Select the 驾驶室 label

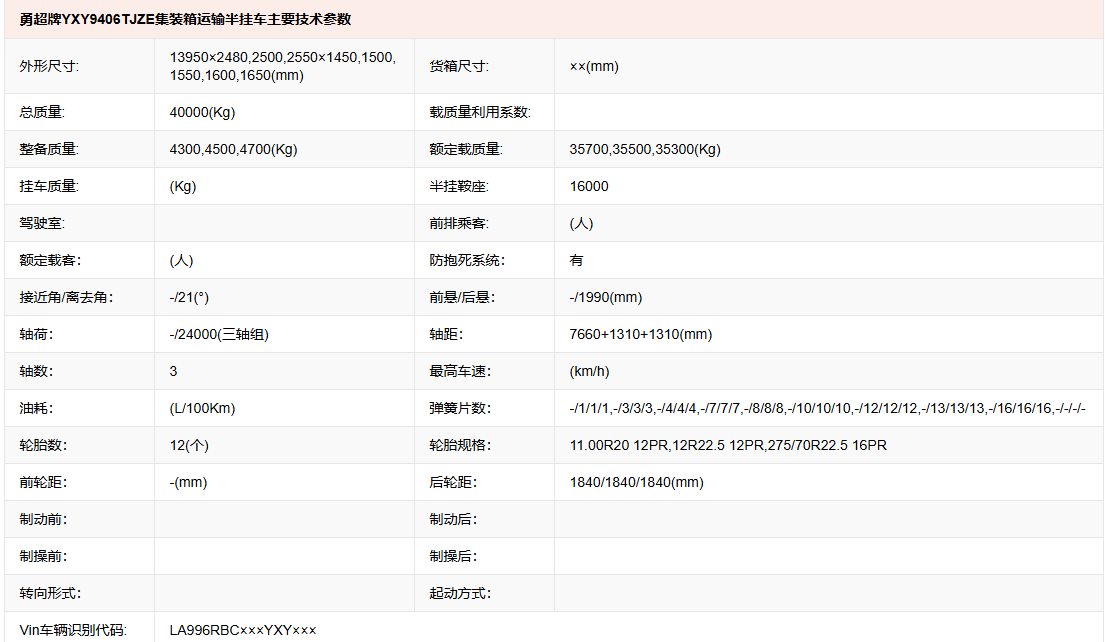click(42, 223)
